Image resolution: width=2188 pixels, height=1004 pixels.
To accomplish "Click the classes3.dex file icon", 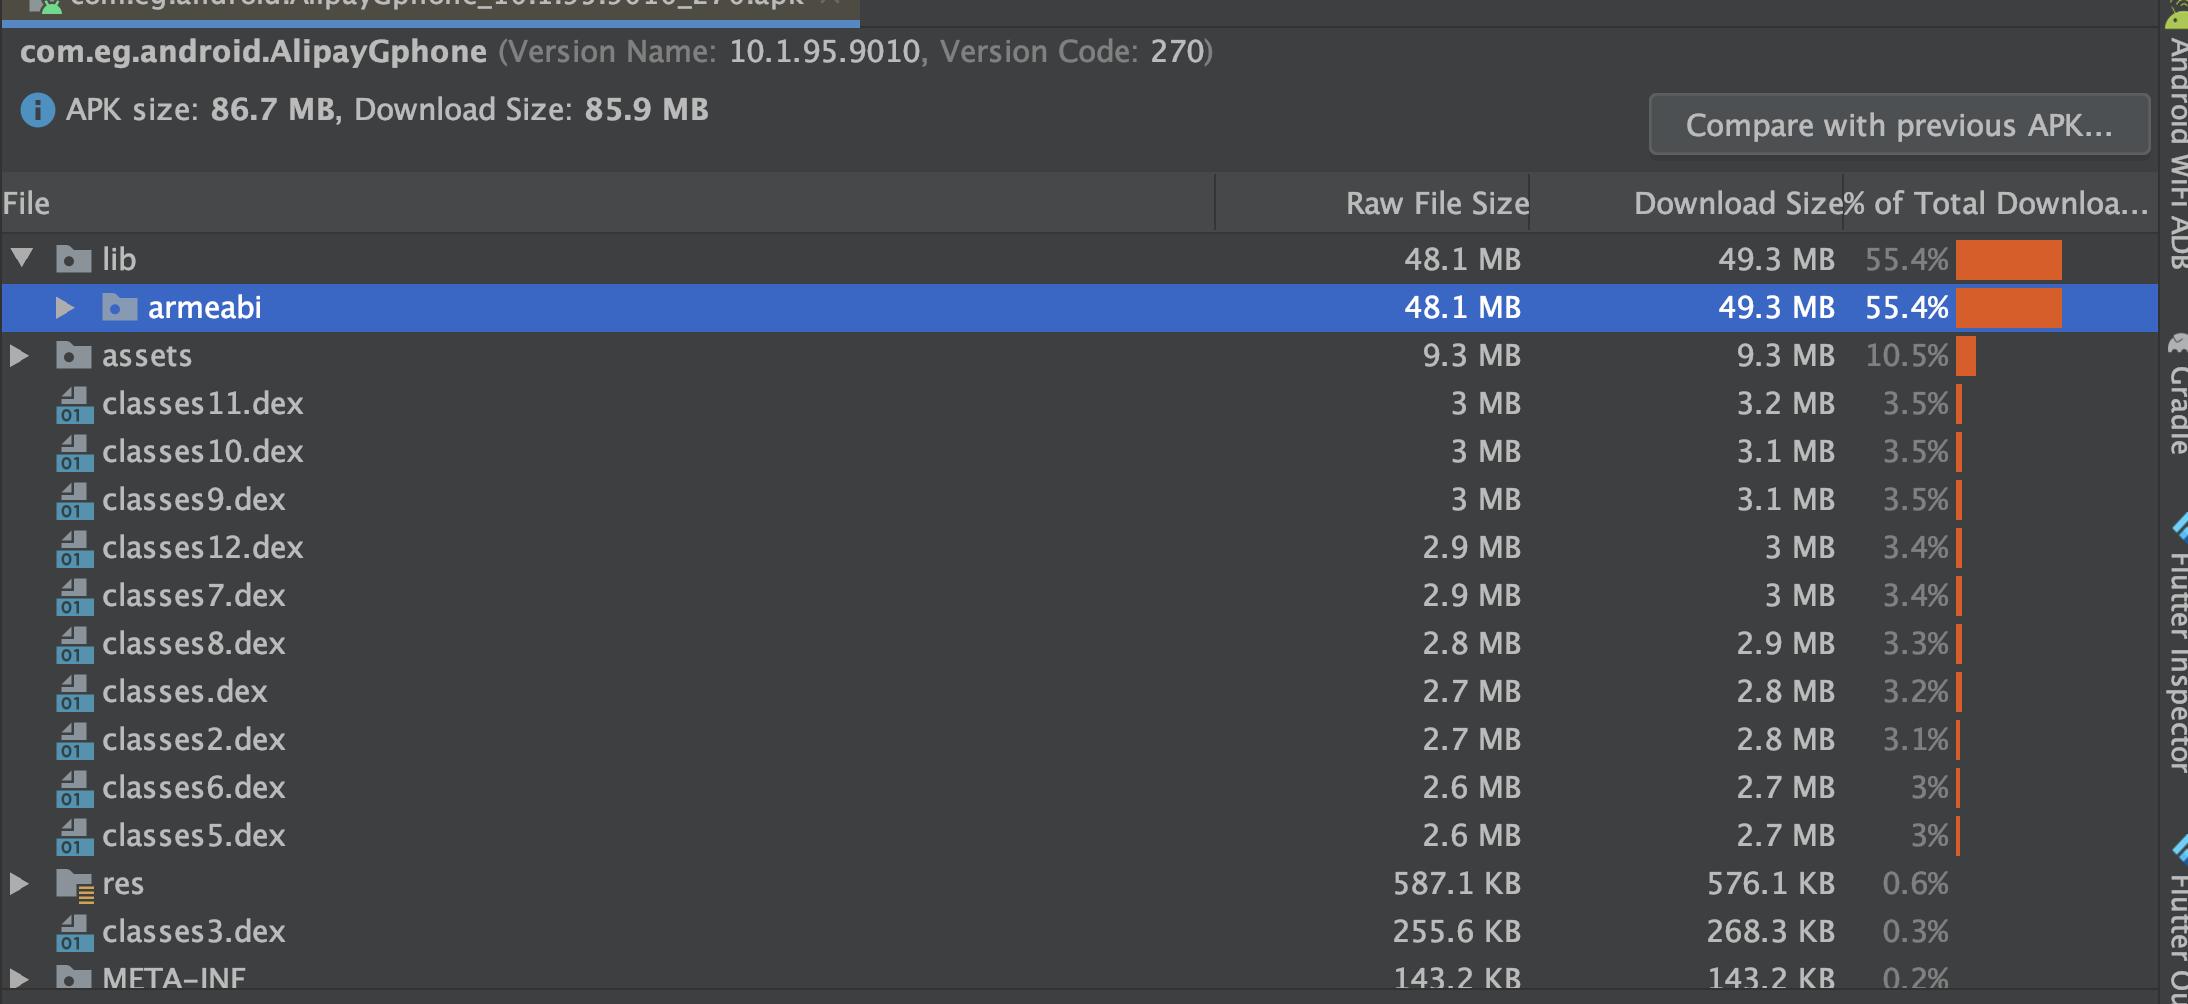I will [x=75, y=932].
